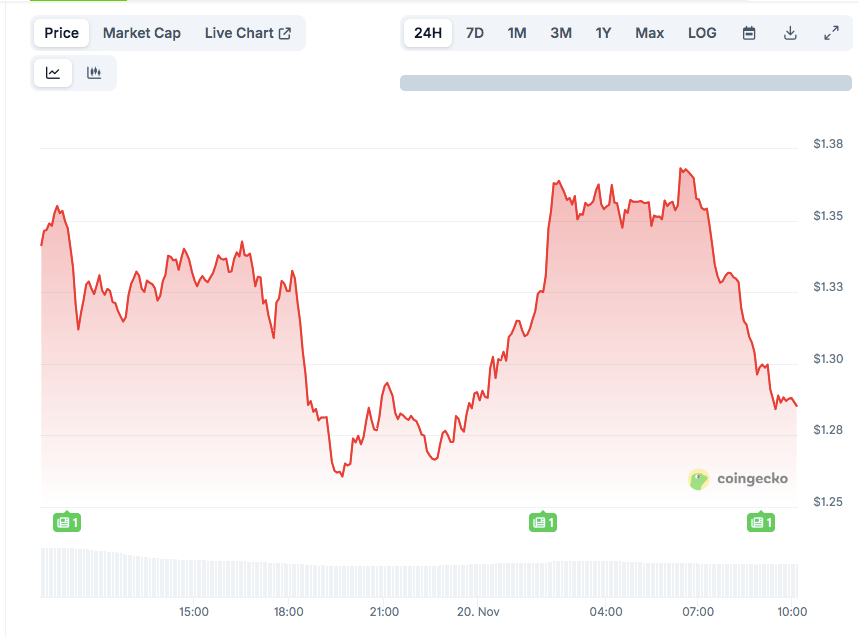This screenshot has width=858, height=637.
Task: Select the Price tab
Action: (x=61, y=33)
